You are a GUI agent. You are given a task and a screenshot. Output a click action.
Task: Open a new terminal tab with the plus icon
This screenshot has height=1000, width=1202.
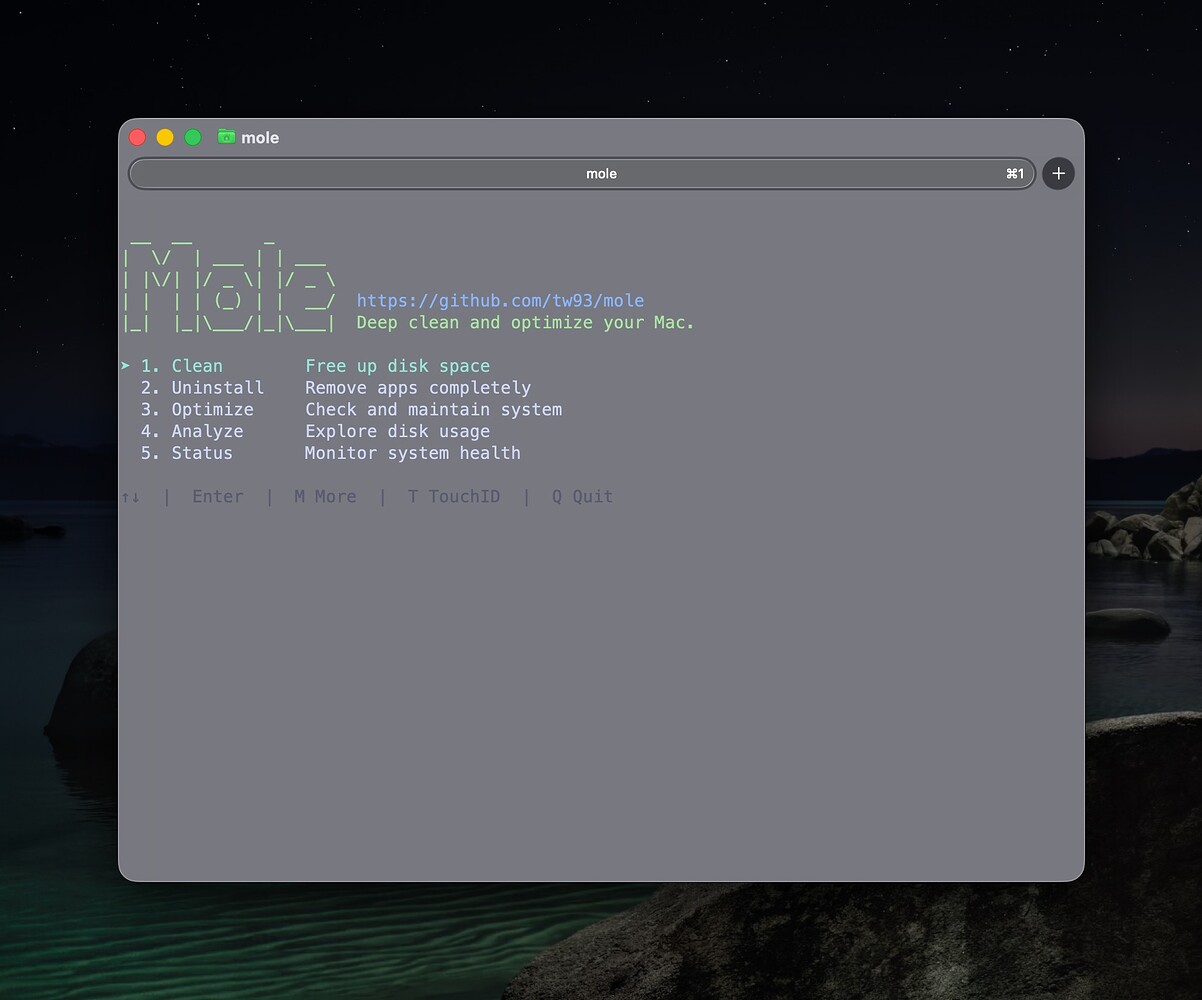point(1057,173)
